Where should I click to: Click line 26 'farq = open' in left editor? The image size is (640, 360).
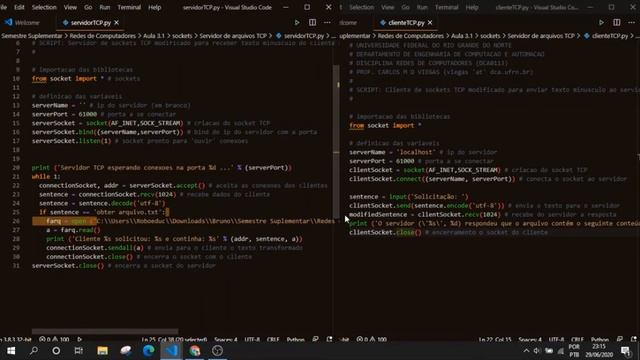183,221
